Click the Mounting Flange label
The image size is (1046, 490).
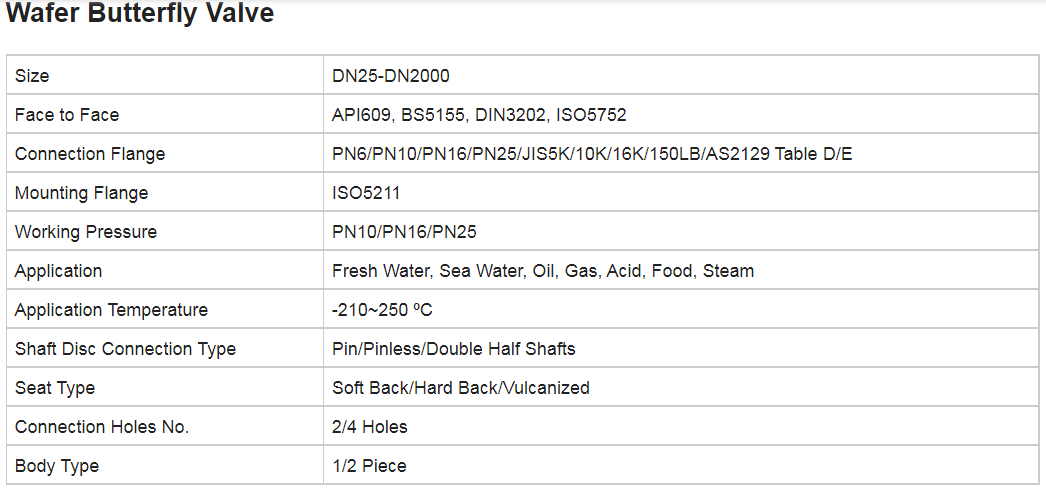(x=81, y=193)
